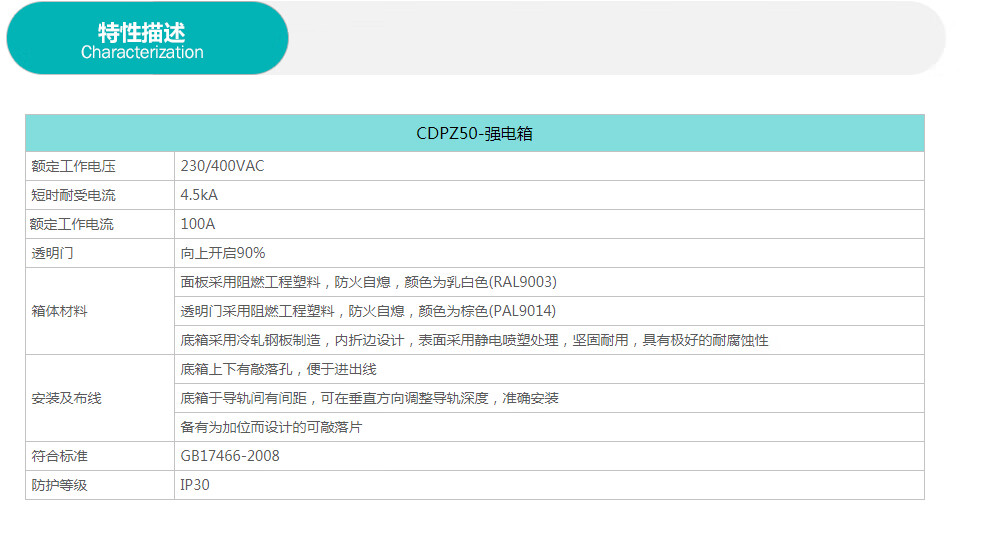This screenshot has width=990, height=538.
Task: Click the 100A value cell
Action: 197,224
